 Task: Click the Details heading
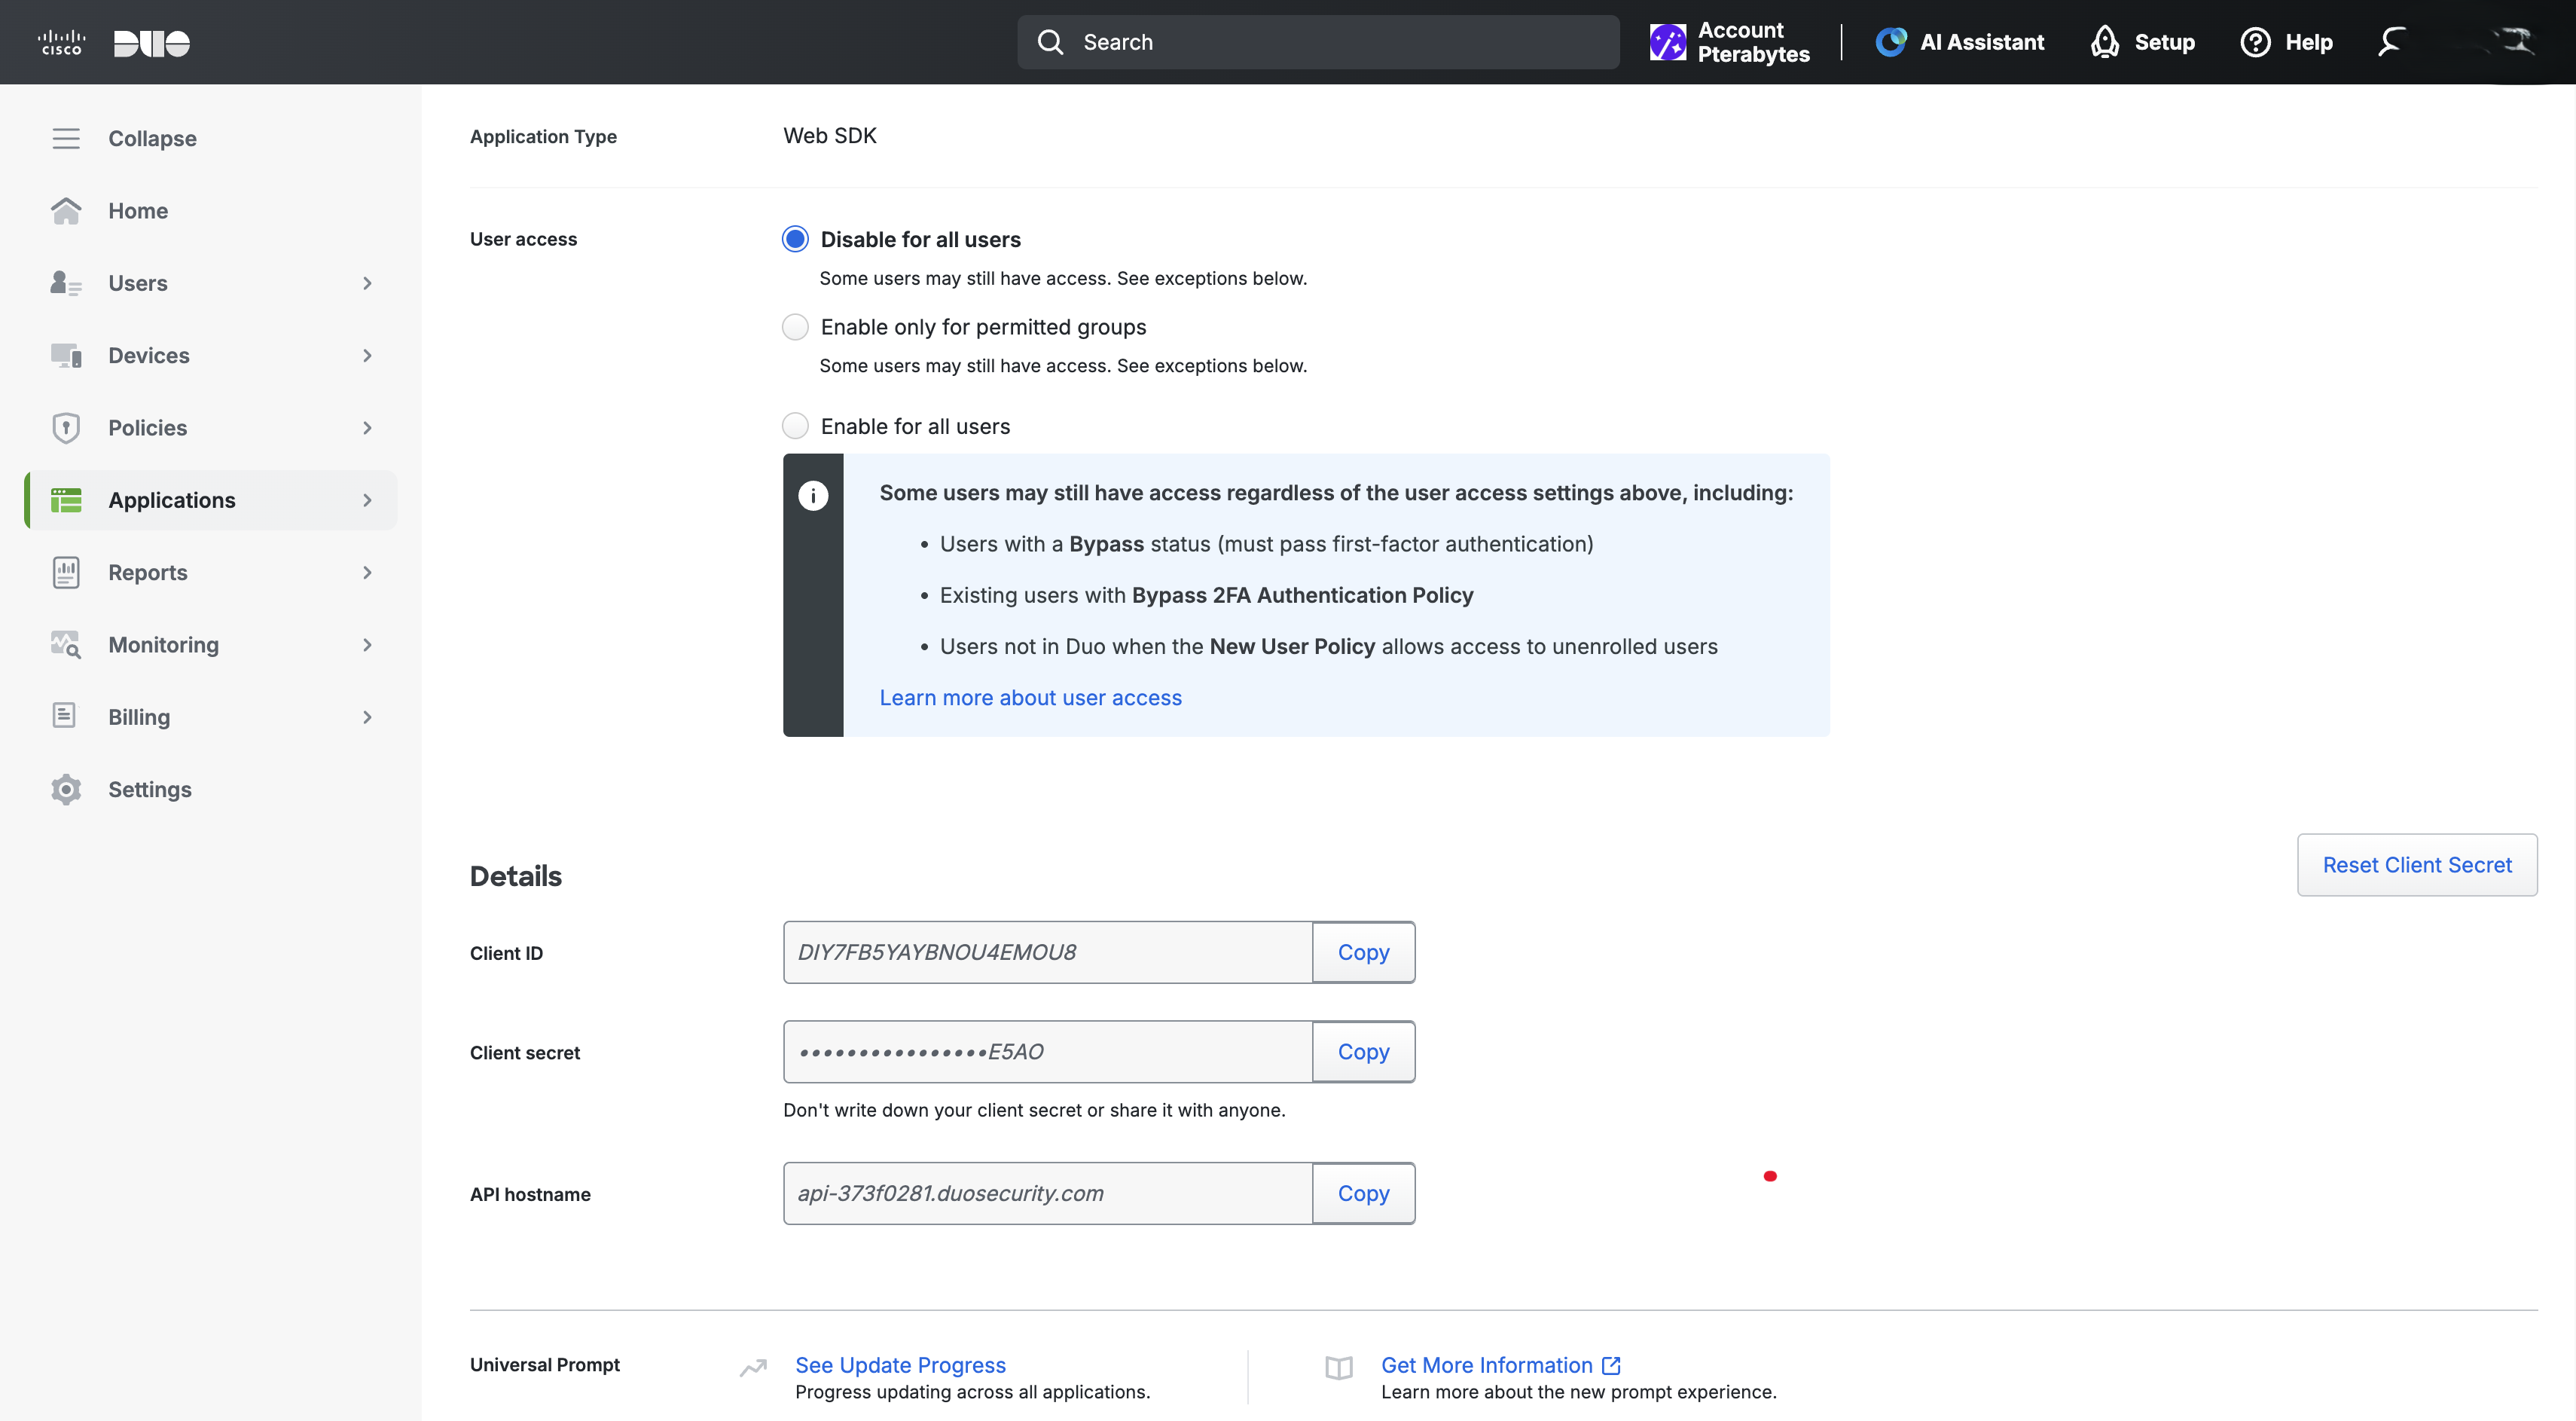(516, 876)
